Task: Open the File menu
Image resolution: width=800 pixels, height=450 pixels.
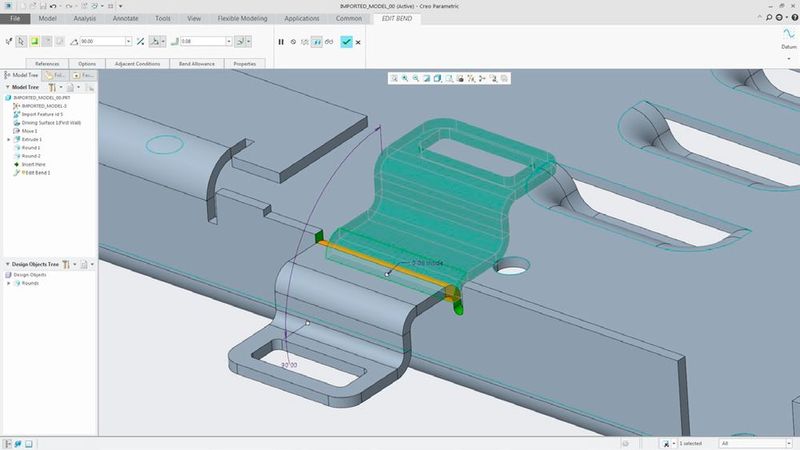Action: coord(15,18)
